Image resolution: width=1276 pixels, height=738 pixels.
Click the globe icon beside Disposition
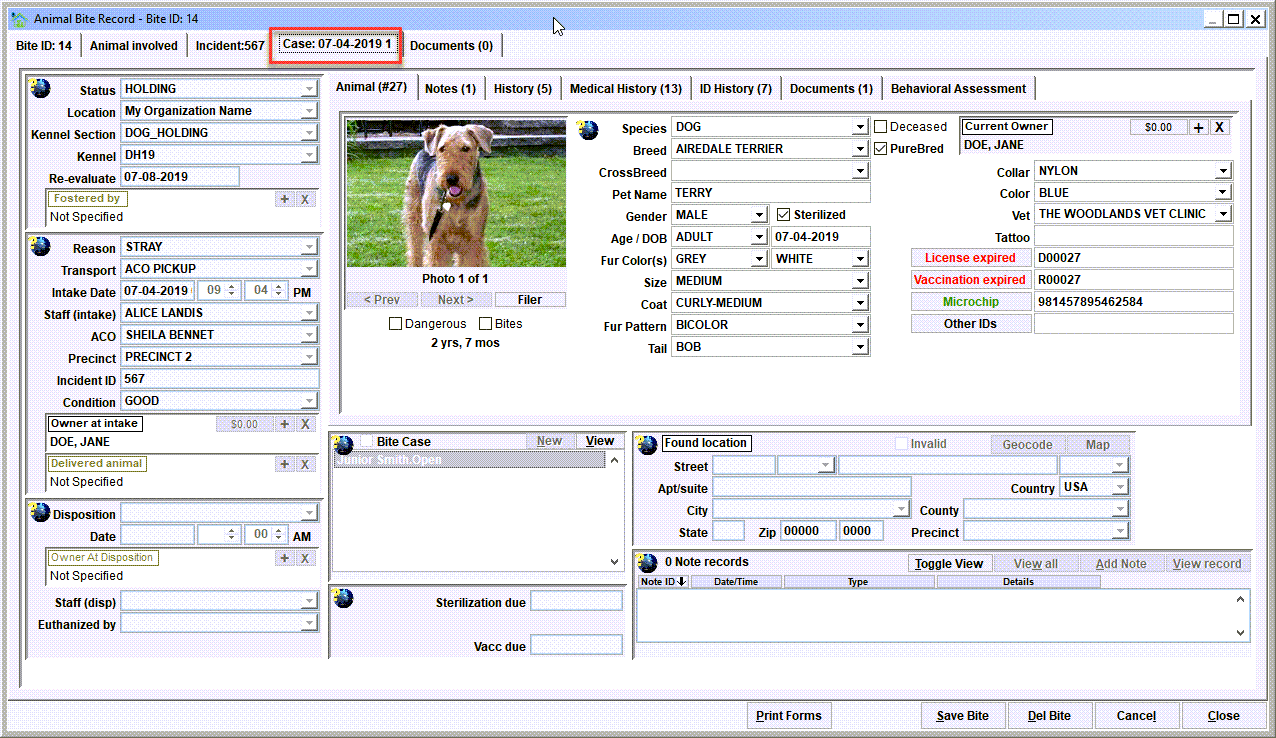pyautogui.click(x=40, y=512)
